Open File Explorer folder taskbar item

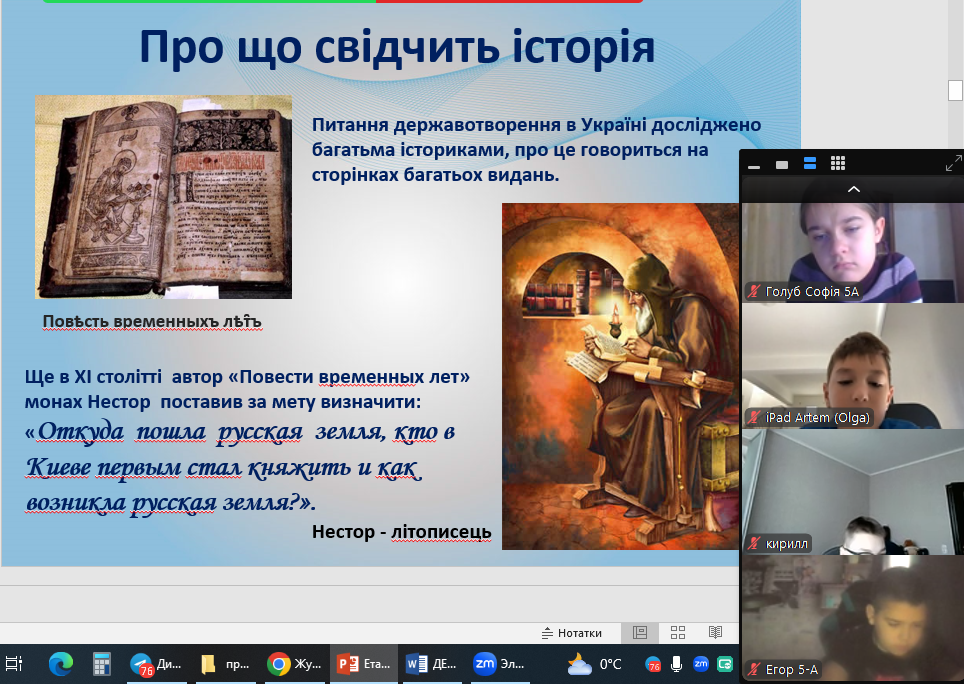coord(225,664)
